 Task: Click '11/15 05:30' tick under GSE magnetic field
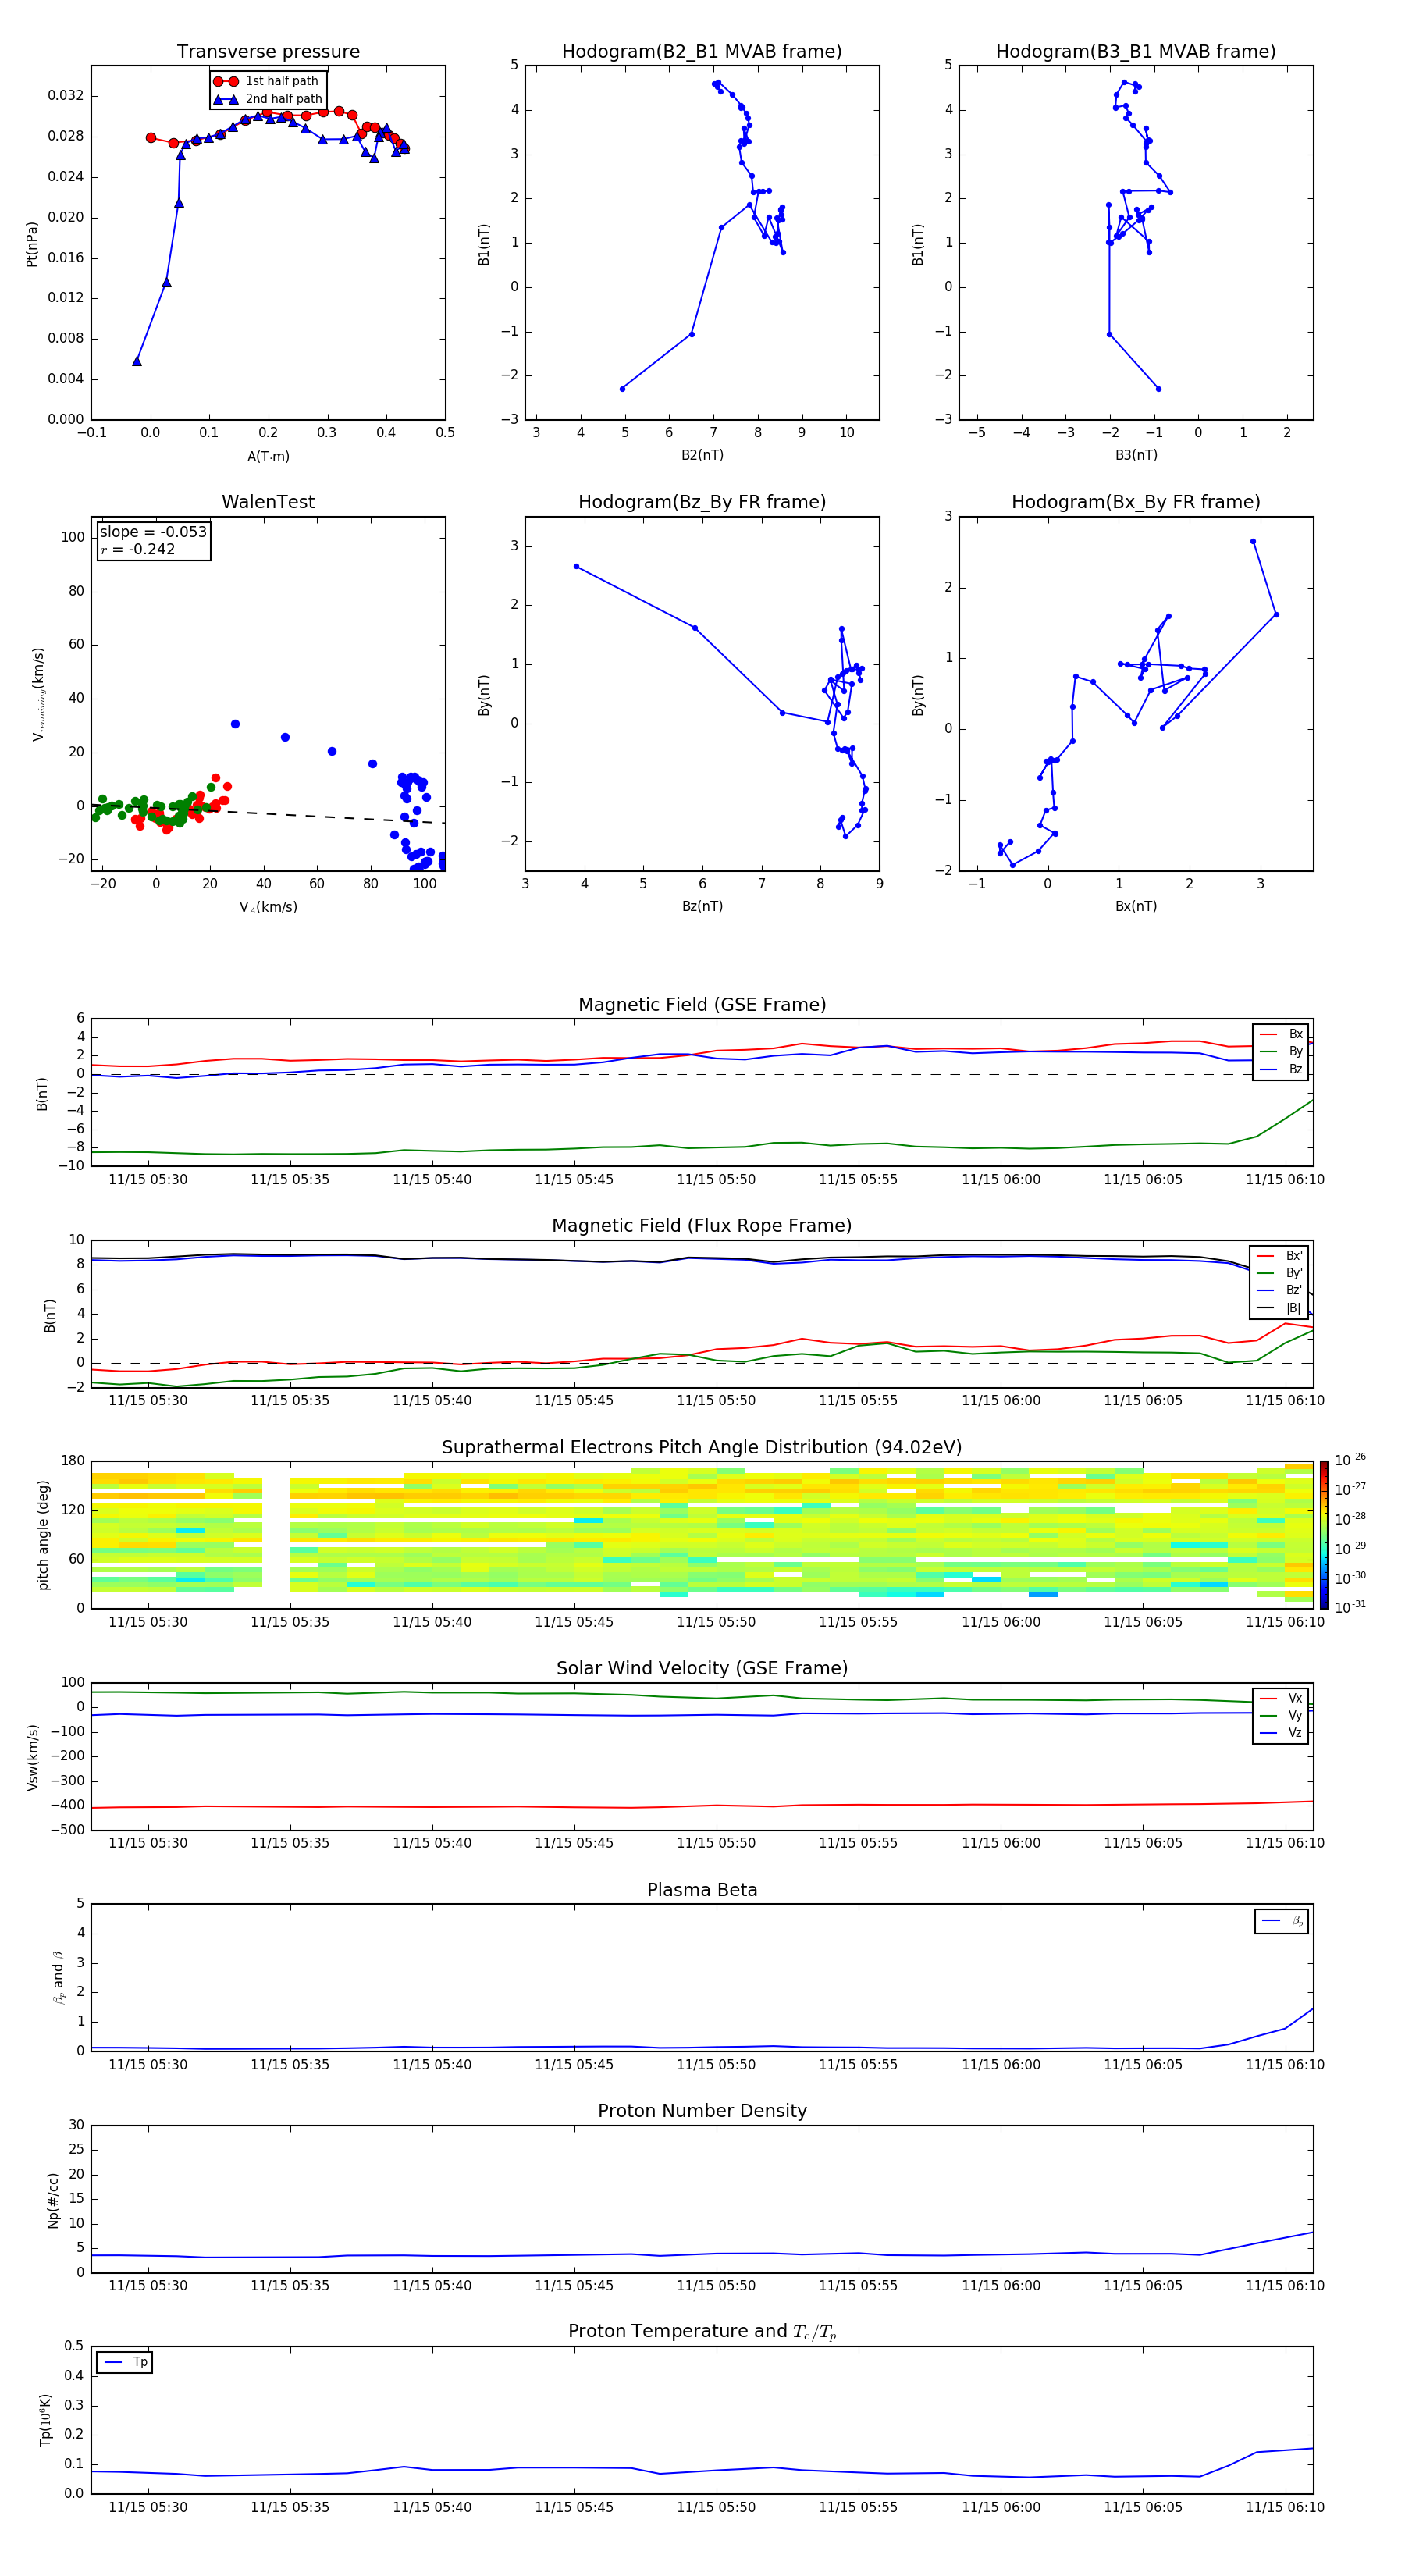(148, 1180)
